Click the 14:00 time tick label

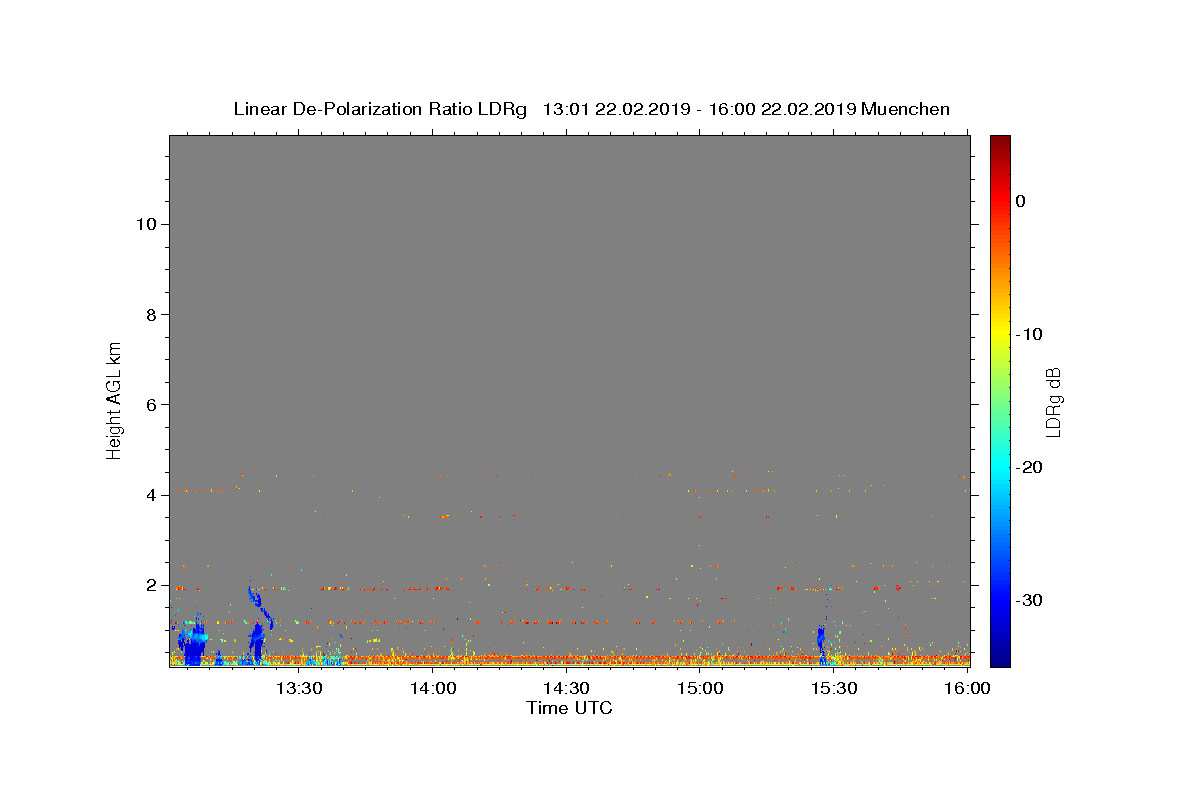tap(433, 688)
